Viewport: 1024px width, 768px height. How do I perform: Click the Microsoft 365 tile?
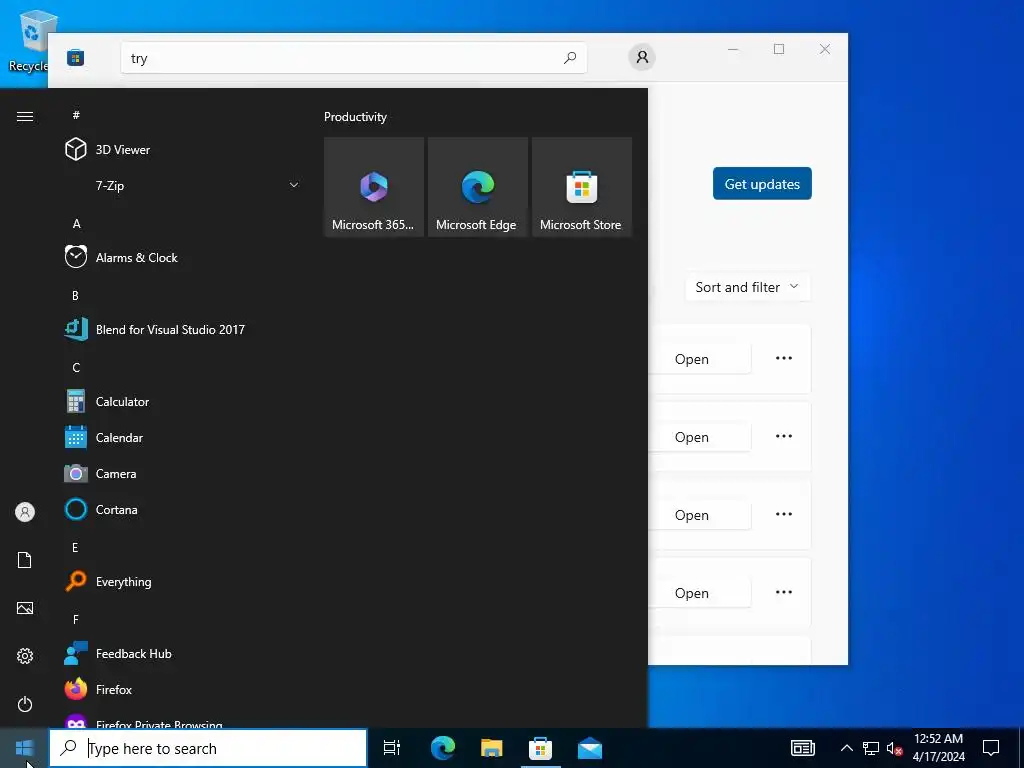tap(374, 187)
